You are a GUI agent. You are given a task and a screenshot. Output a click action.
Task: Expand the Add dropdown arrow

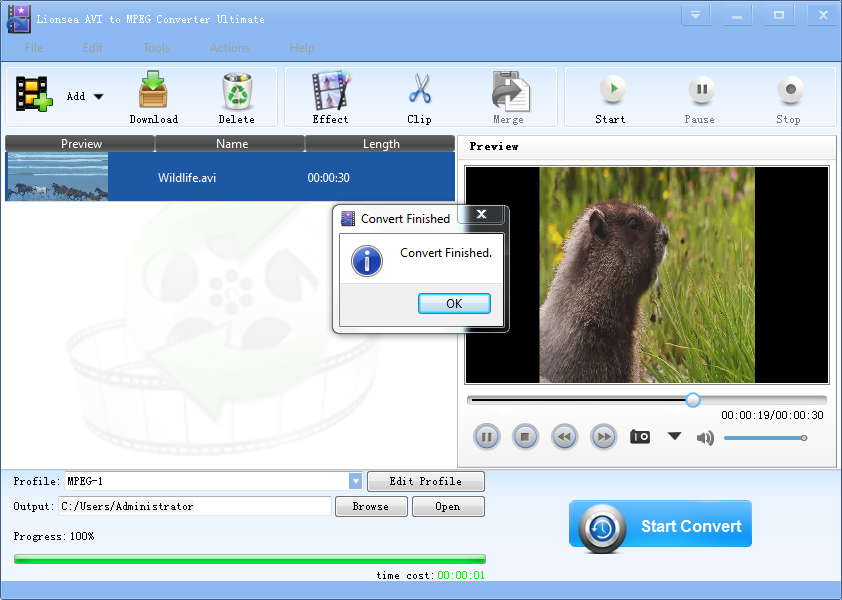coord(98,97)
